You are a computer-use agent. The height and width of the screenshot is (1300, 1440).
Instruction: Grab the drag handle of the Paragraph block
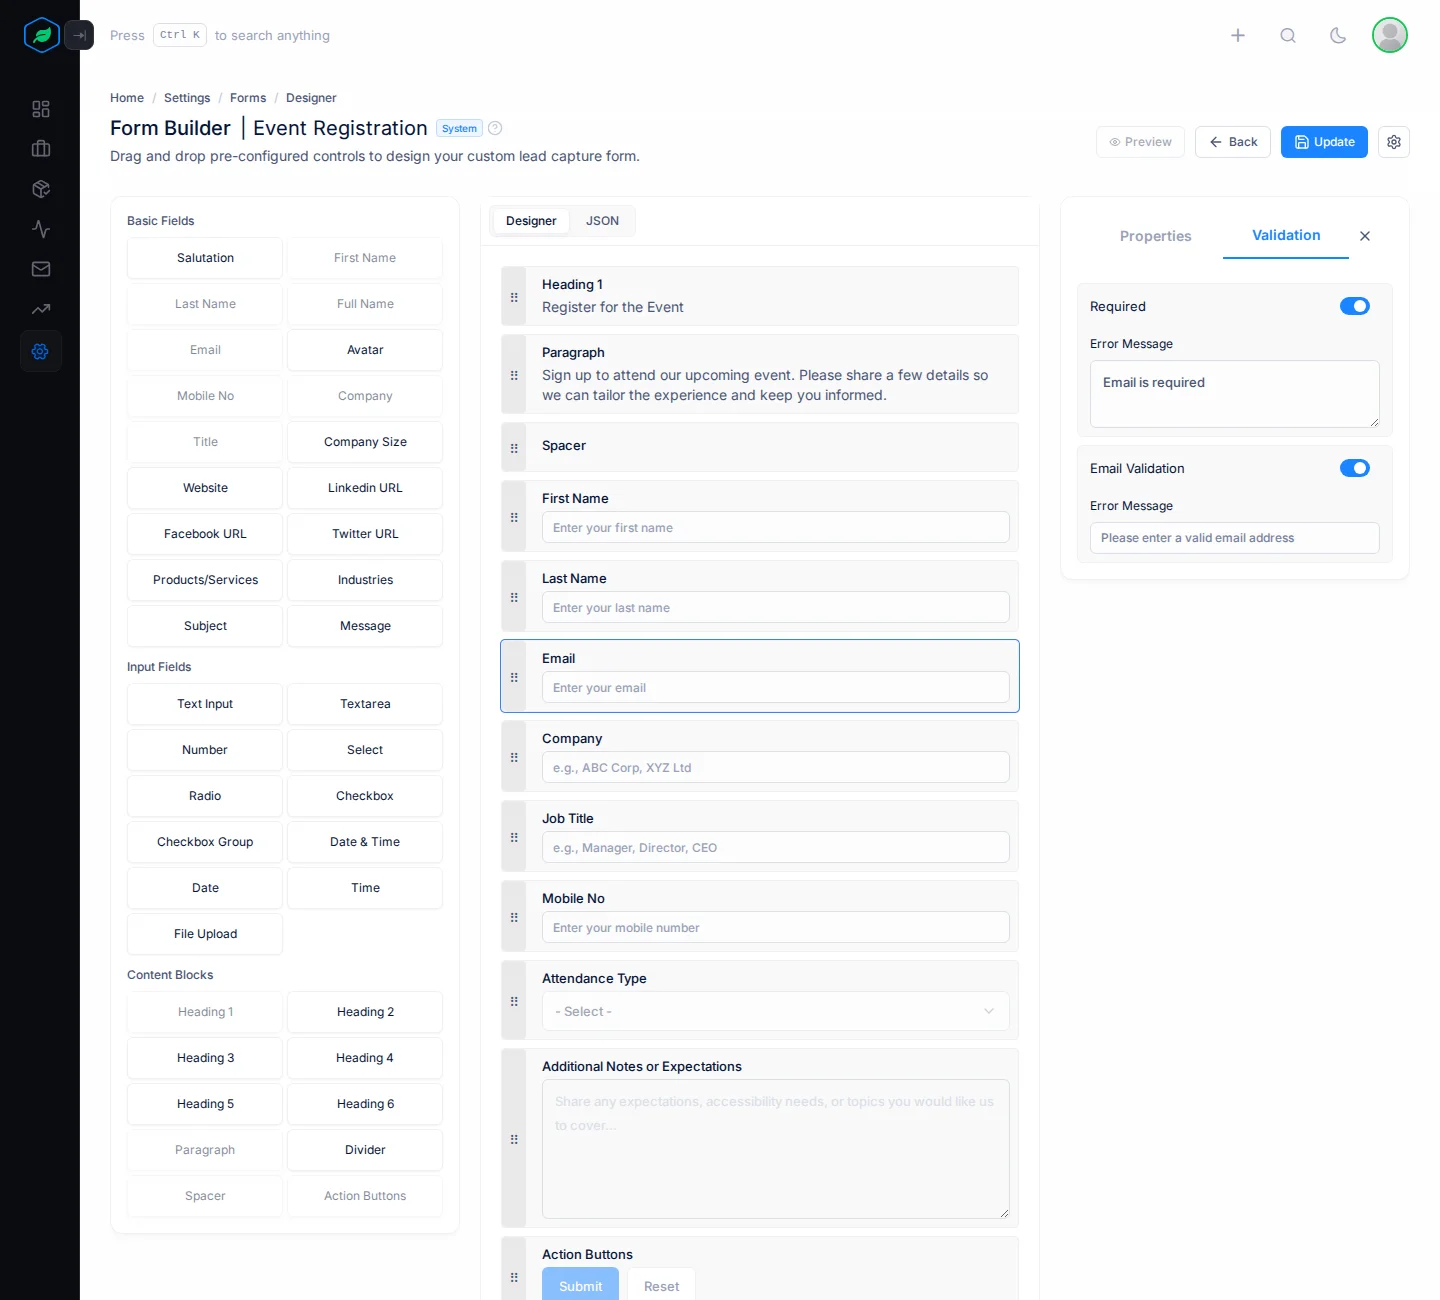[514, 375]
